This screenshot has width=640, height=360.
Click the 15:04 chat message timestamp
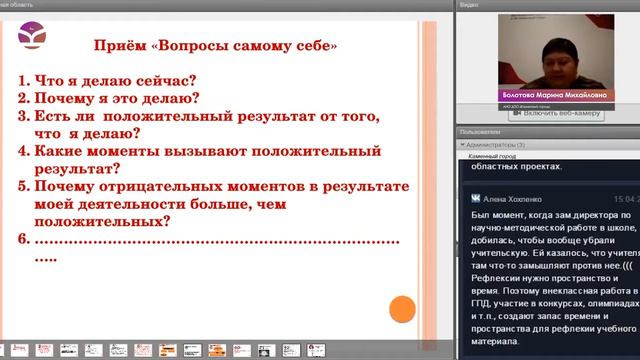coord(627,199)
